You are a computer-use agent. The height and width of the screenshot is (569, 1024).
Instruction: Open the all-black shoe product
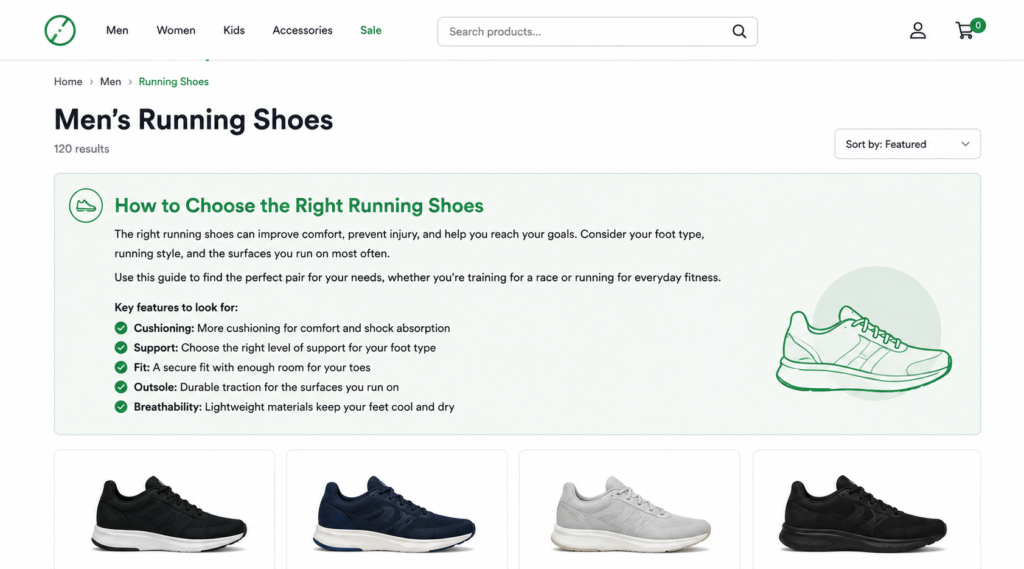[863, 513]
